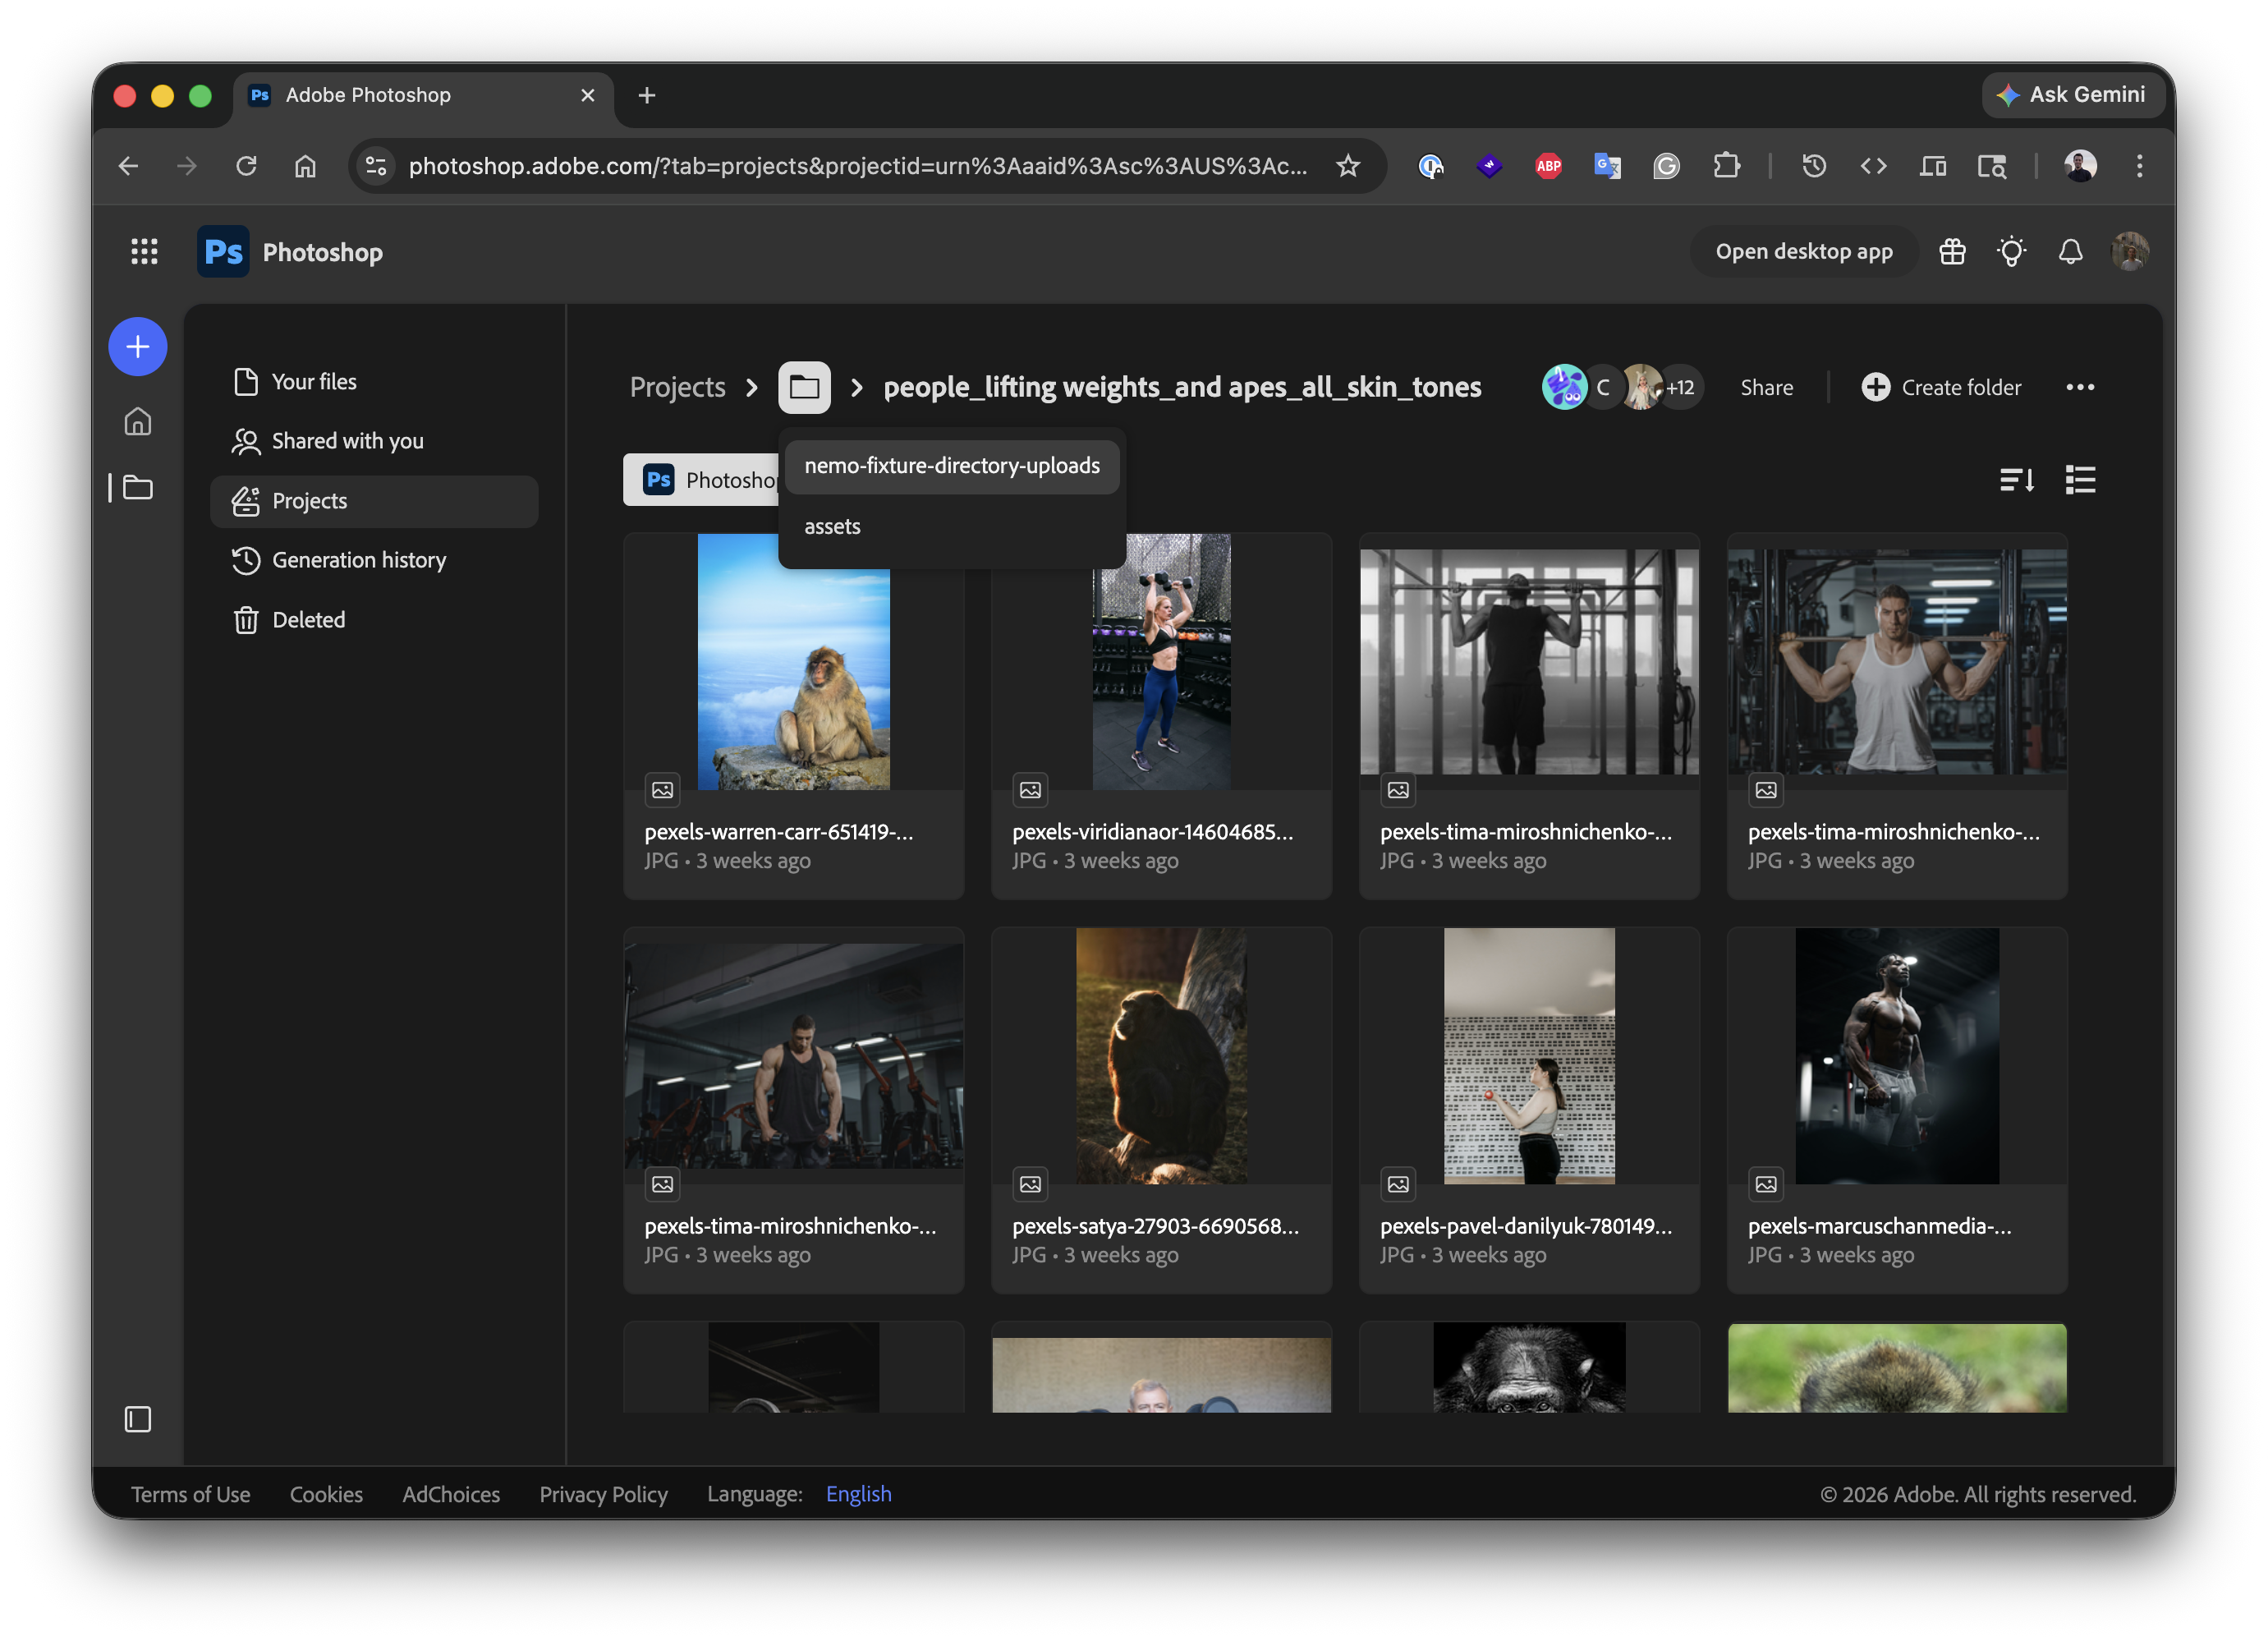
Task: Reload the page
Action: (x=246, y=166)
